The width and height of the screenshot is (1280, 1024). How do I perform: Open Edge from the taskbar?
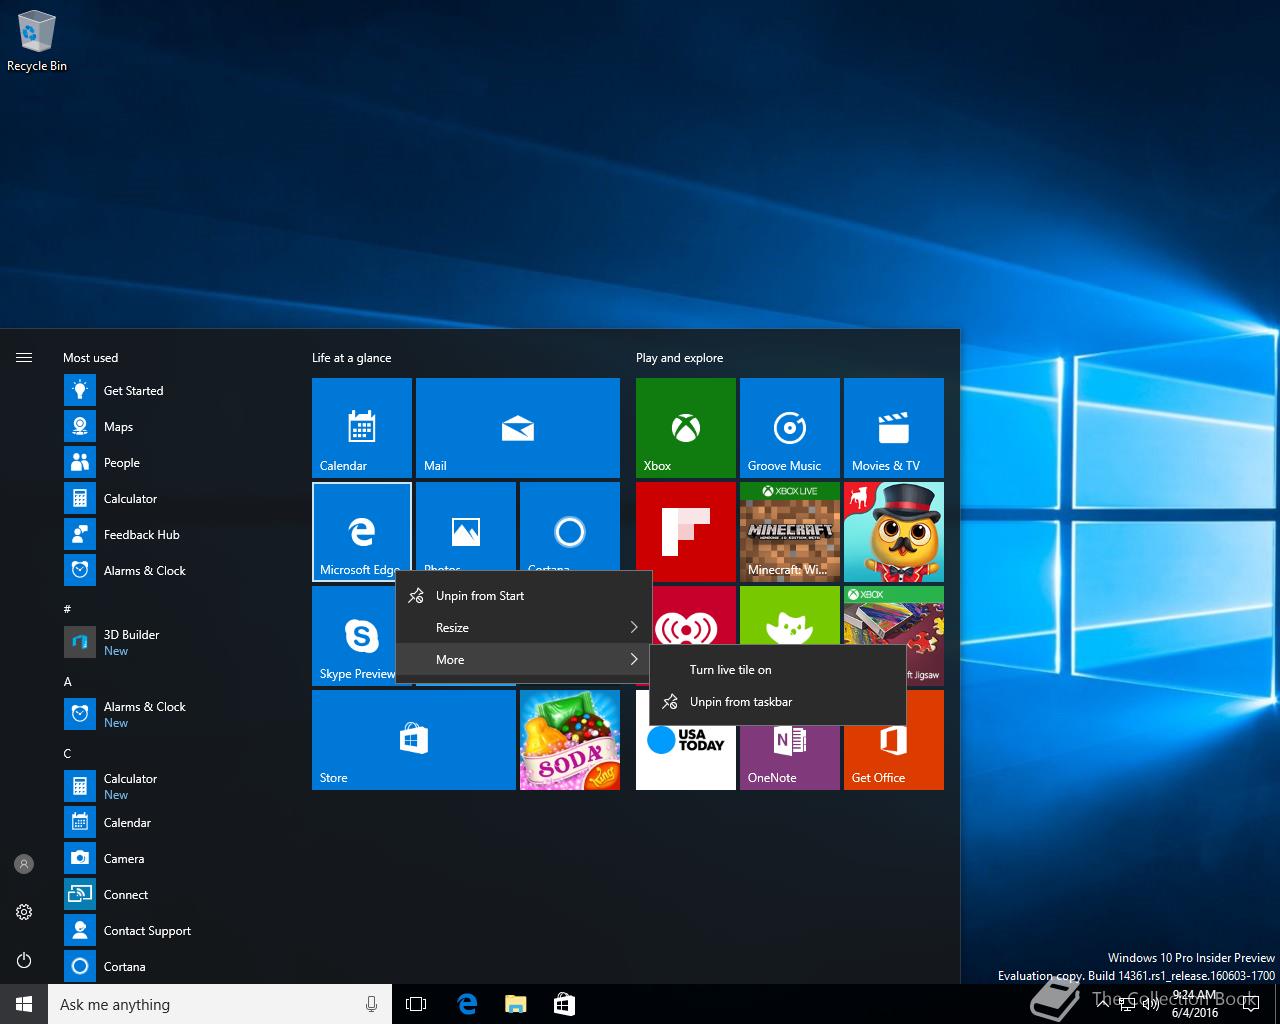(x=466, y=1004)
